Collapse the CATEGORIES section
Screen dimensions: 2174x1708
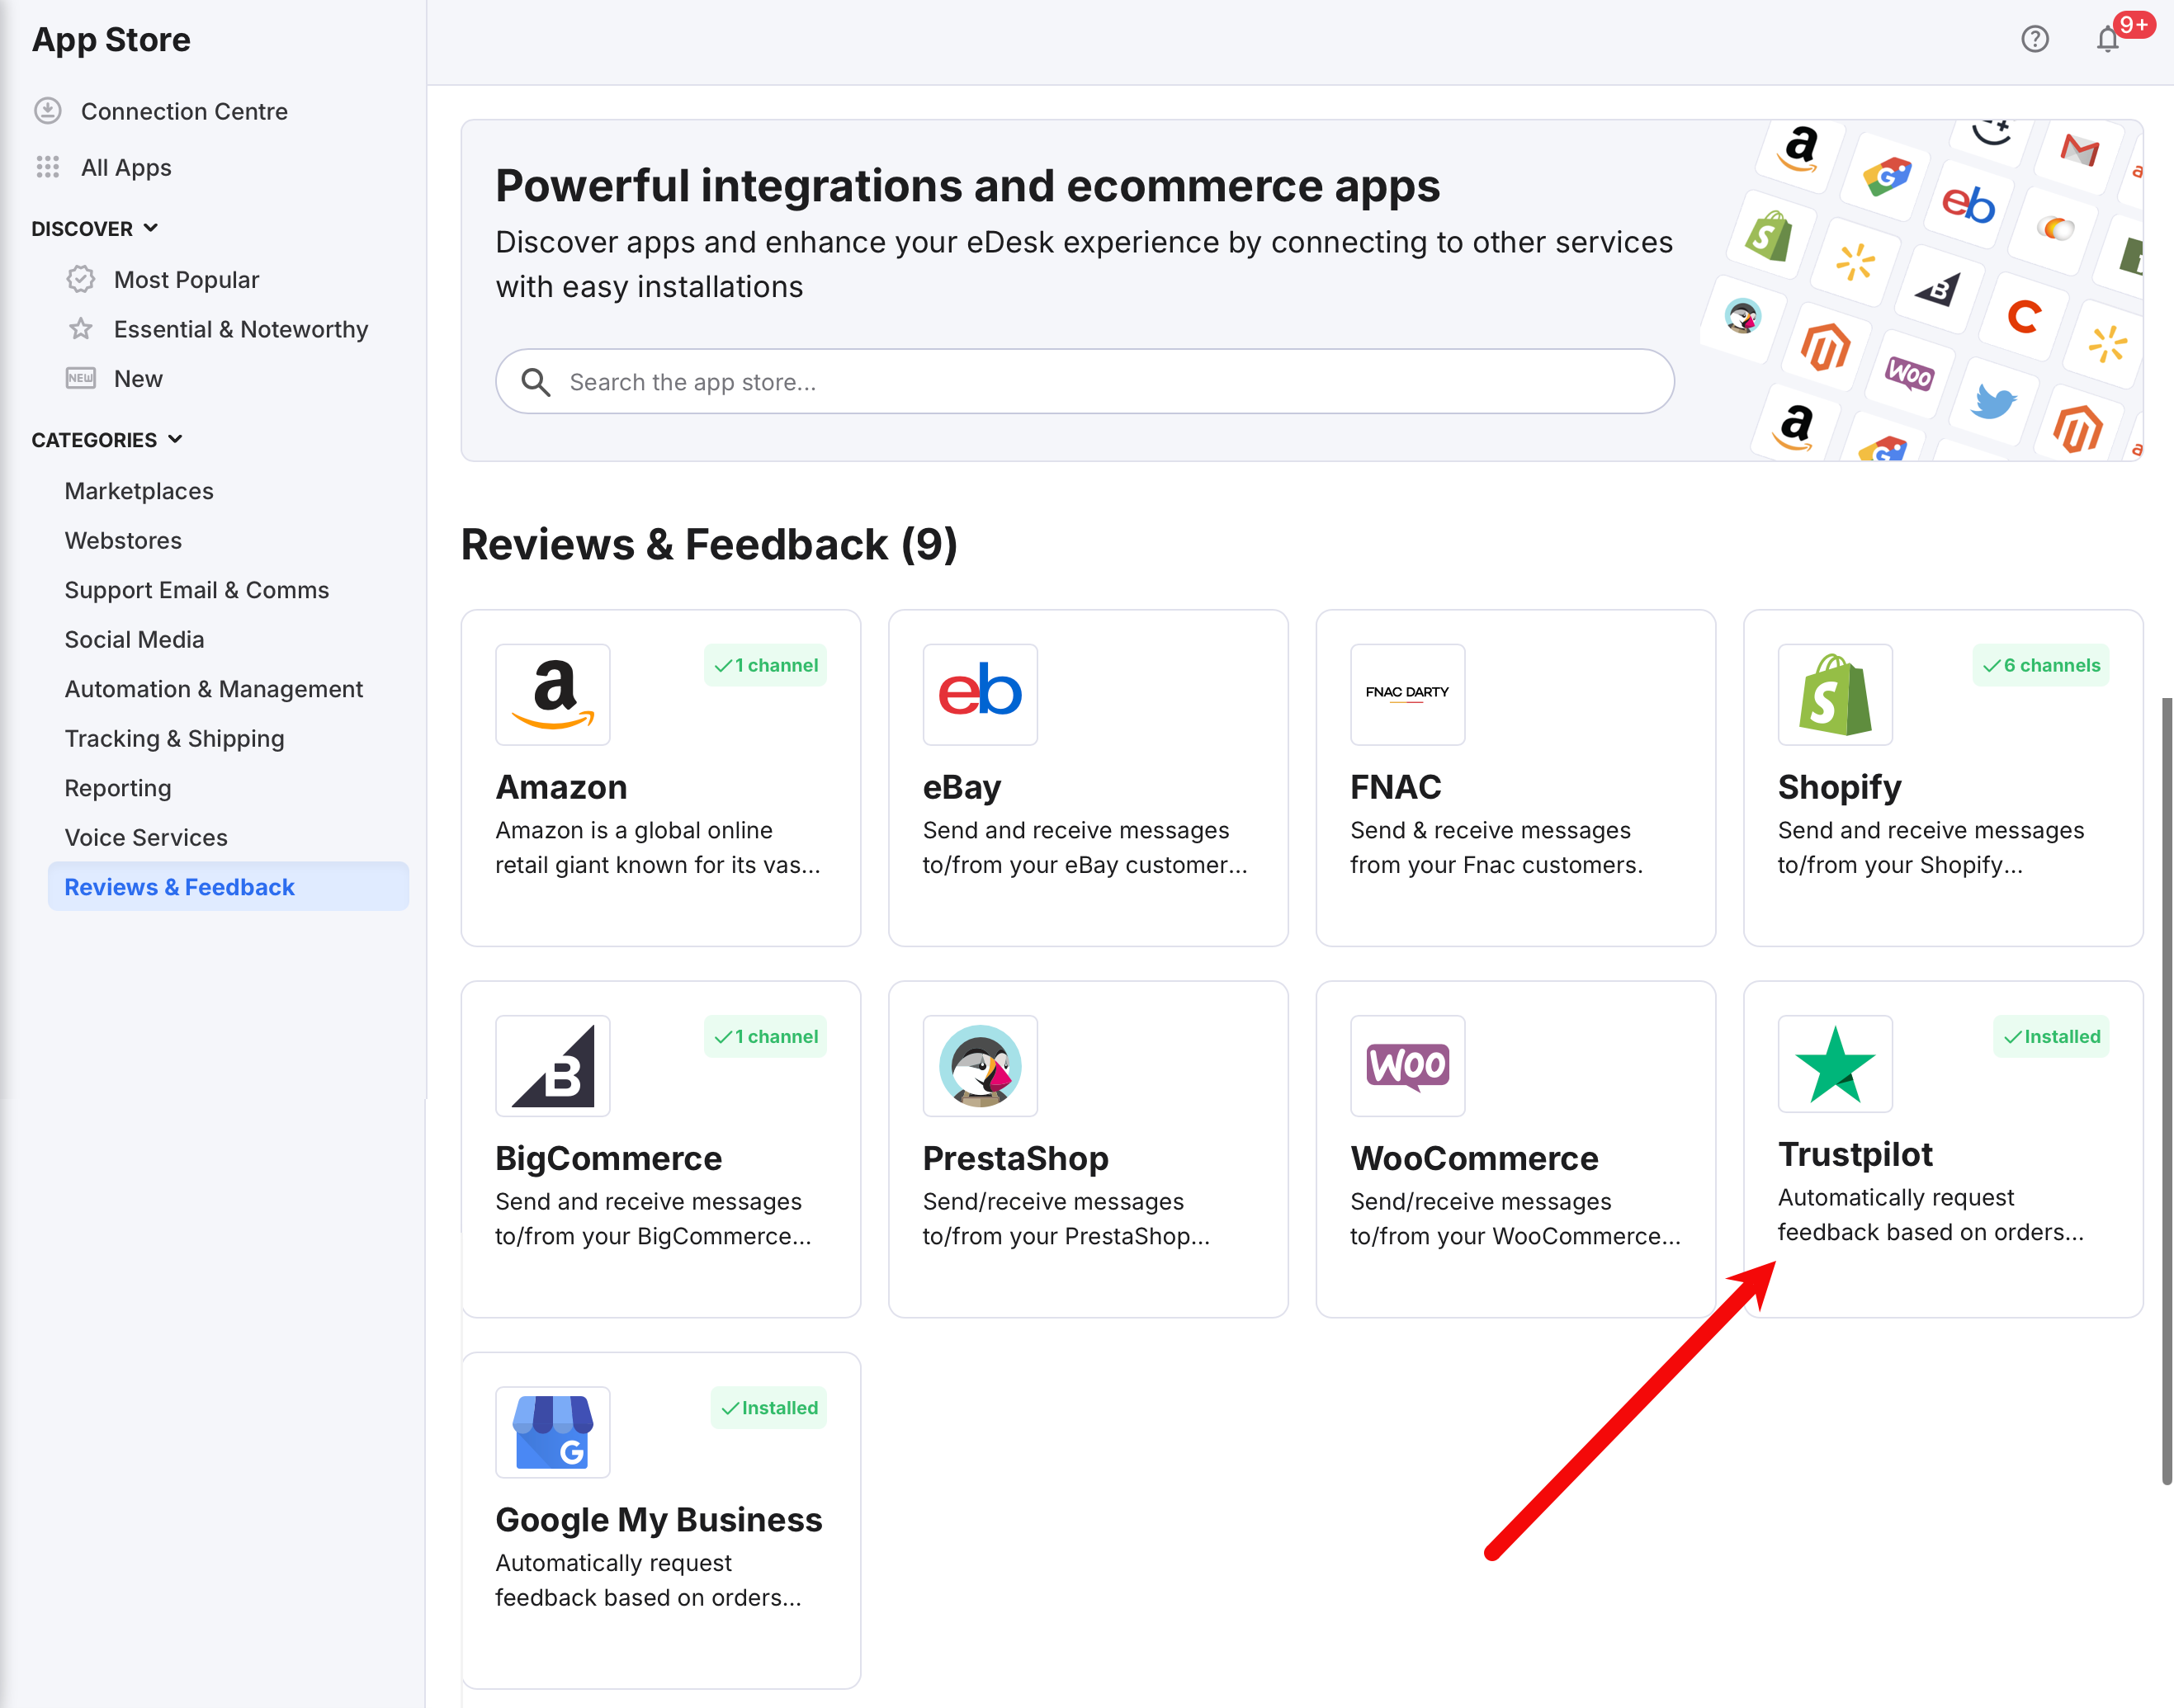click(x=107, y=440)
